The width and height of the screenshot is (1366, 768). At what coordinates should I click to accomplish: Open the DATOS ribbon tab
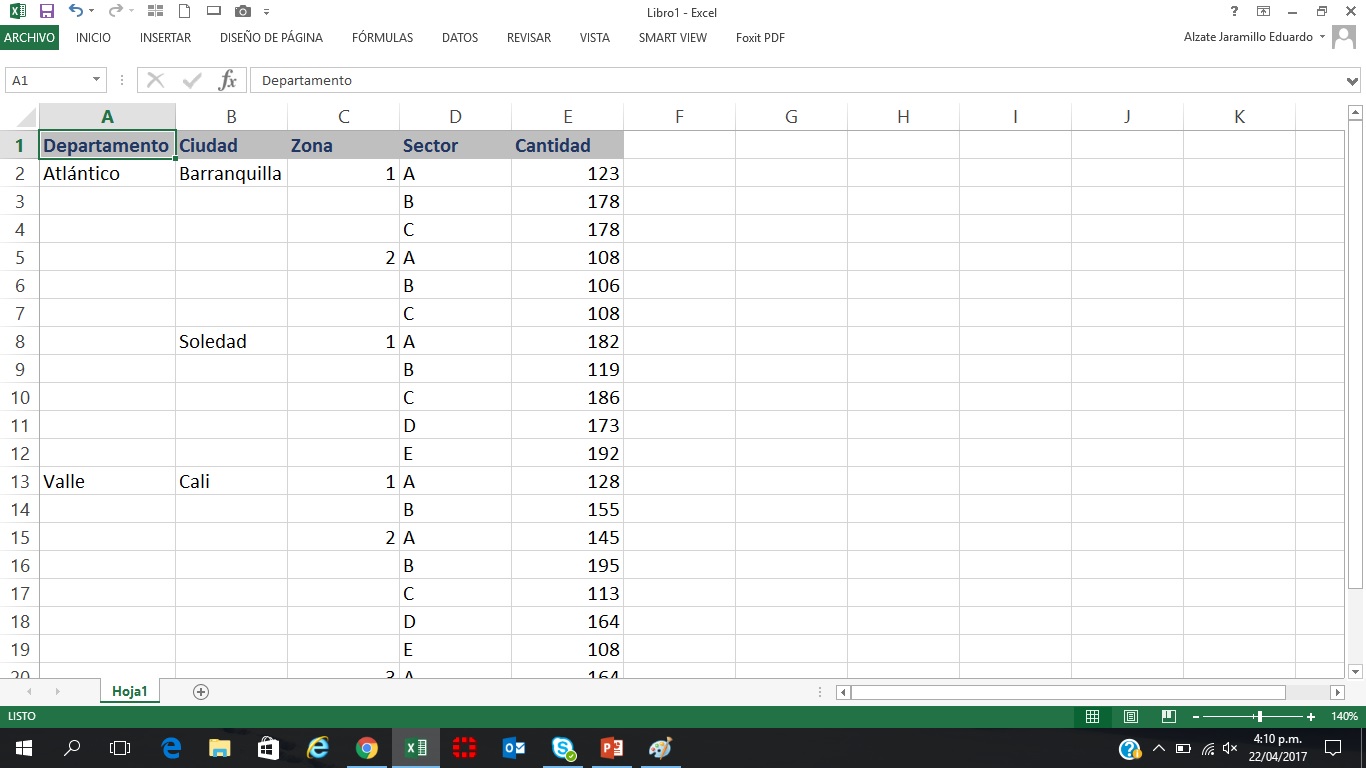[x=459, y=37]
